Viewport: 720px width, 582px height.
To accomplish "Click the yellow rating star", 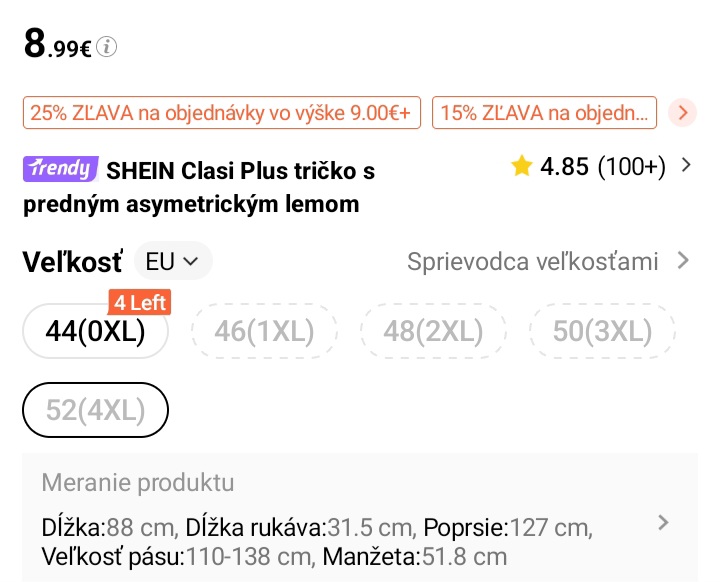I will click(521, 167).
